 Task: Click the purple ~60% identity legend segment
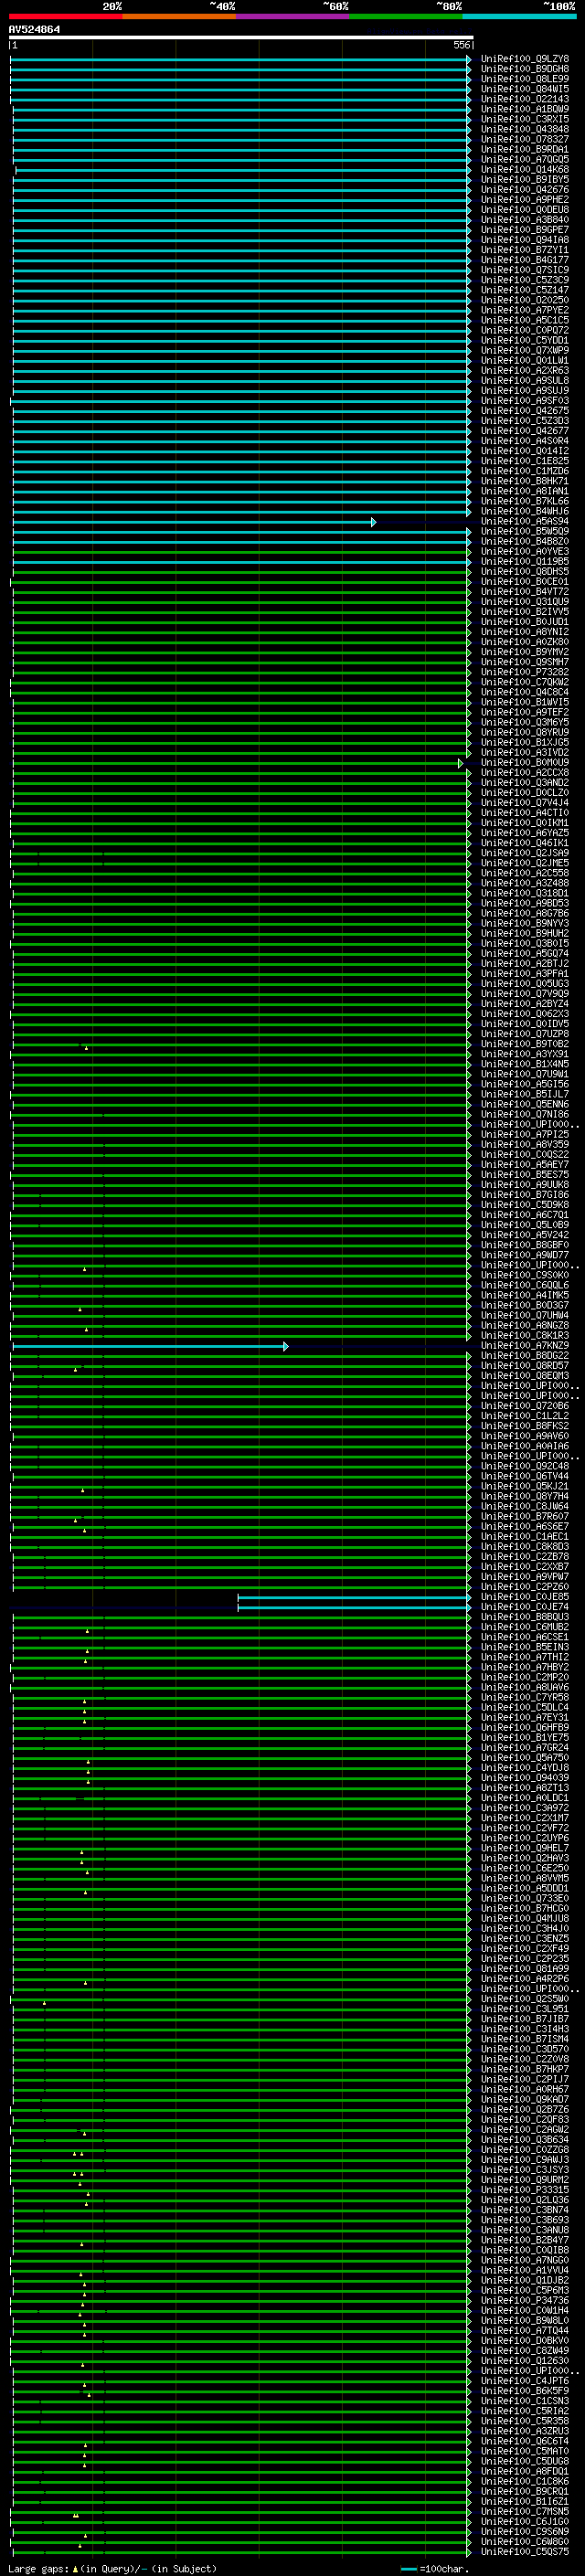292,17
